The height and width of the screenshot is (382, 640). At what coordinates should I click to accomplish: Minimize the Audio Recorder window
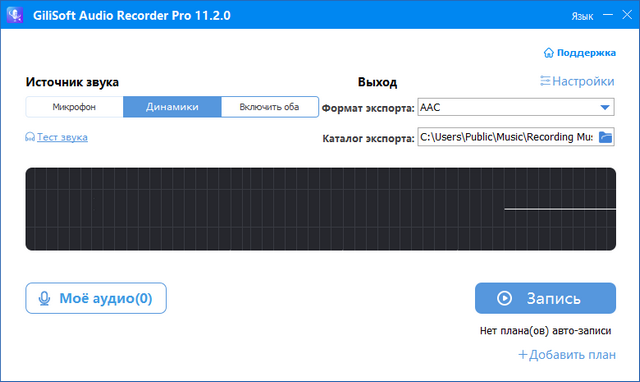click(608, 15)
